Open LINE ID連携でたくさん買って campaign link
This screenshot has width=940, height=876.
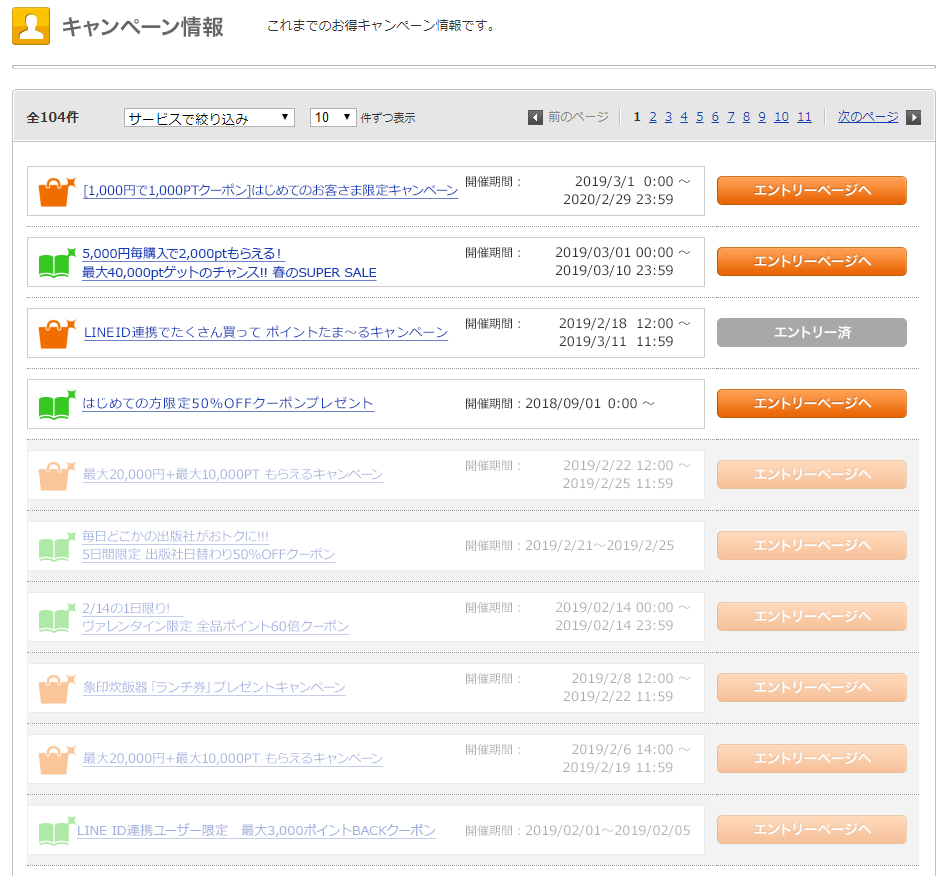[266, 333]
